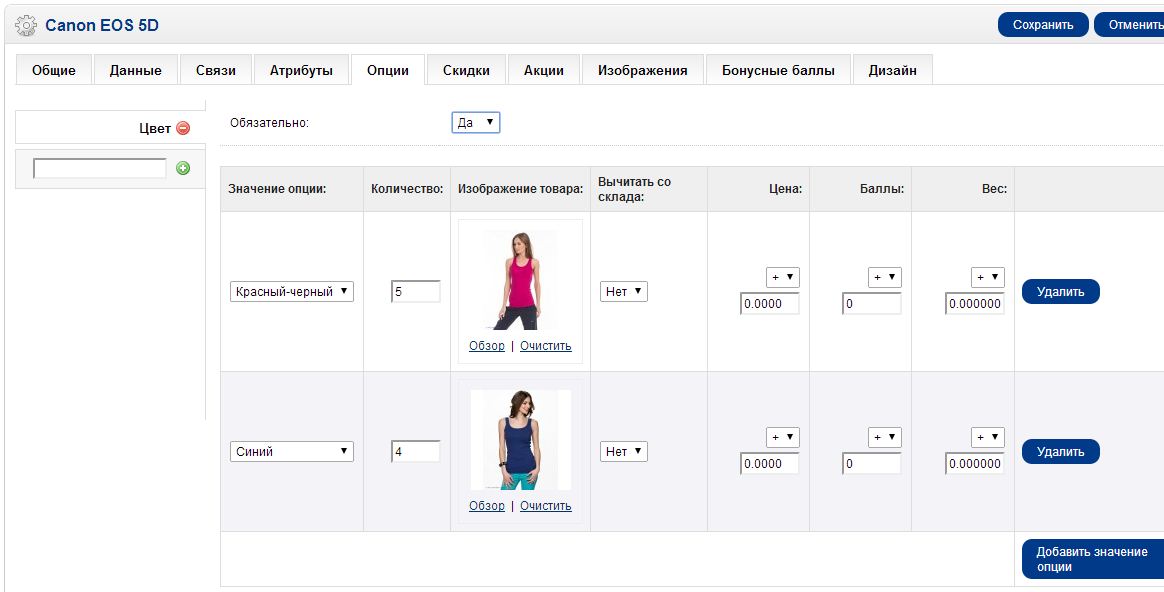Click the Сохранить button
The height and width of the screenshot is (592, 1164).
point(1042,25)
